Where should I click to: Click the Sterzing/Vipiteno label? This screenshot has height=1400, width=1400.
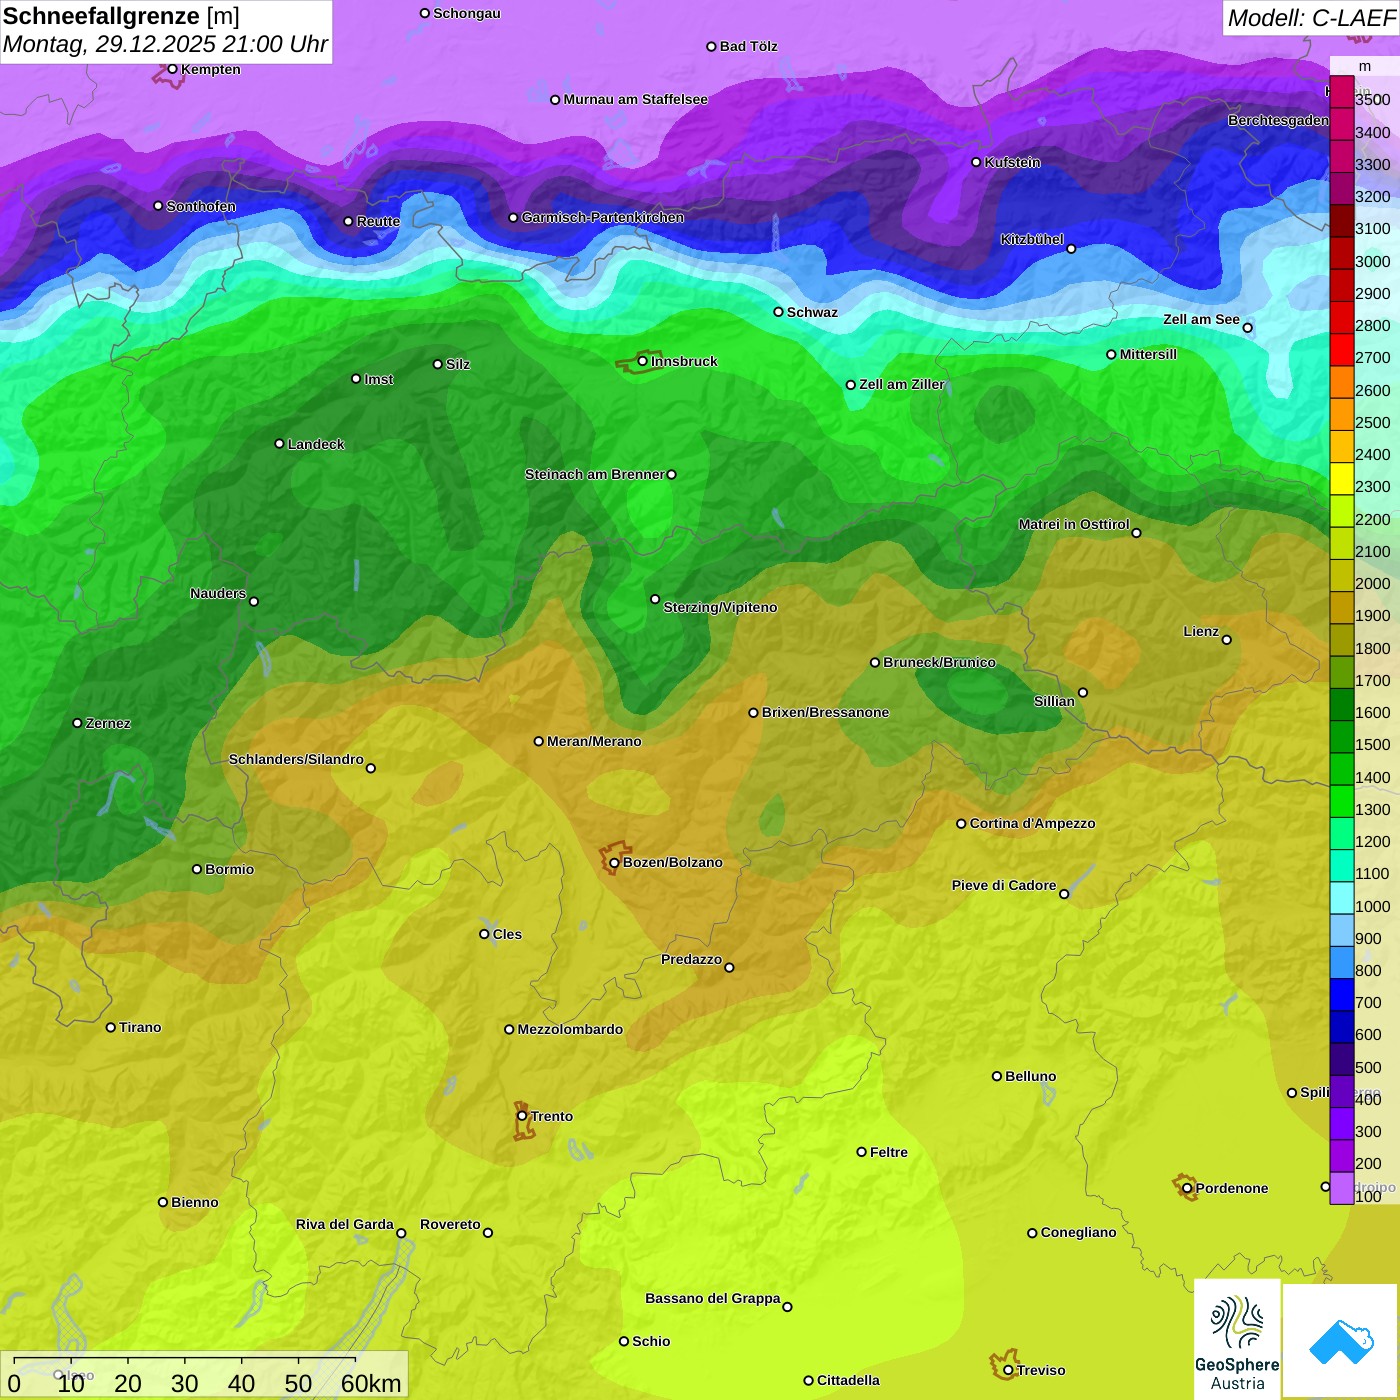[720, 607]
